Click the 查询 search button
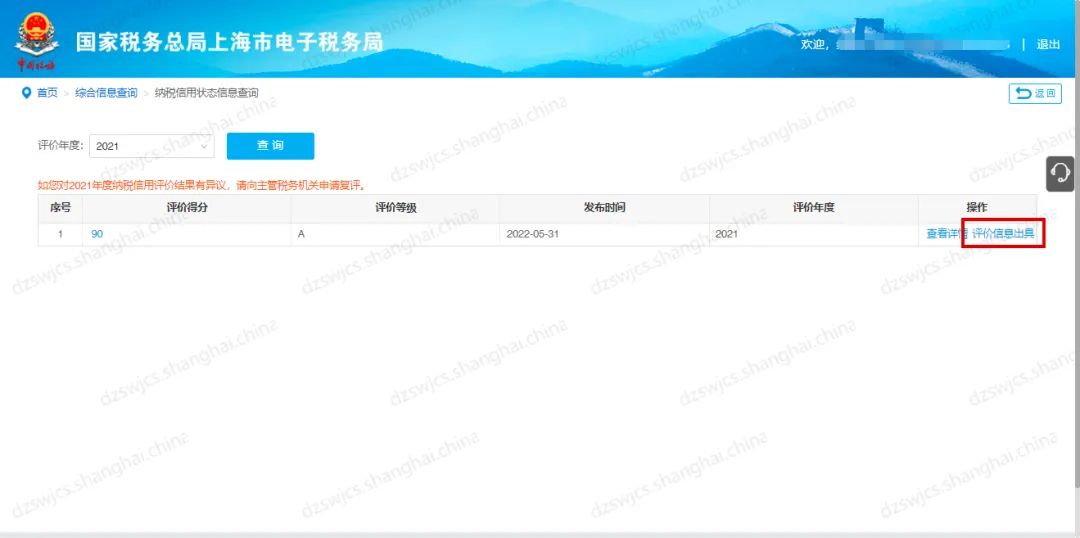 (x=270, y=146)
